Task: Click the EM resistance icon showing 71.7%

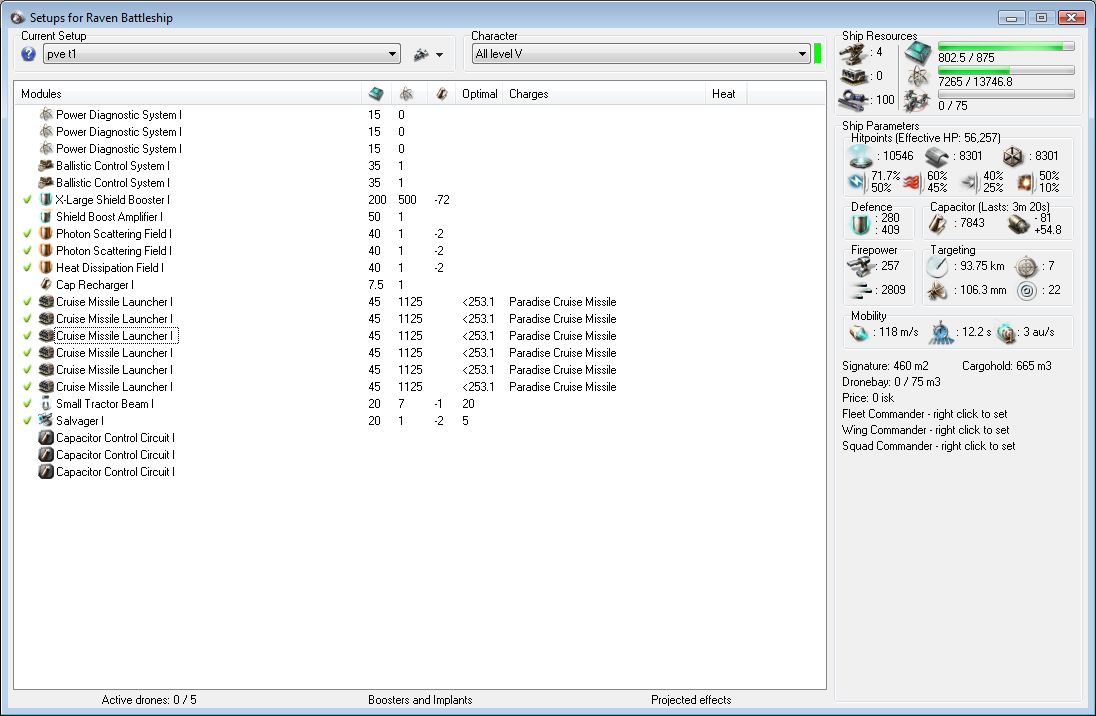Action: tap(857, 182)
